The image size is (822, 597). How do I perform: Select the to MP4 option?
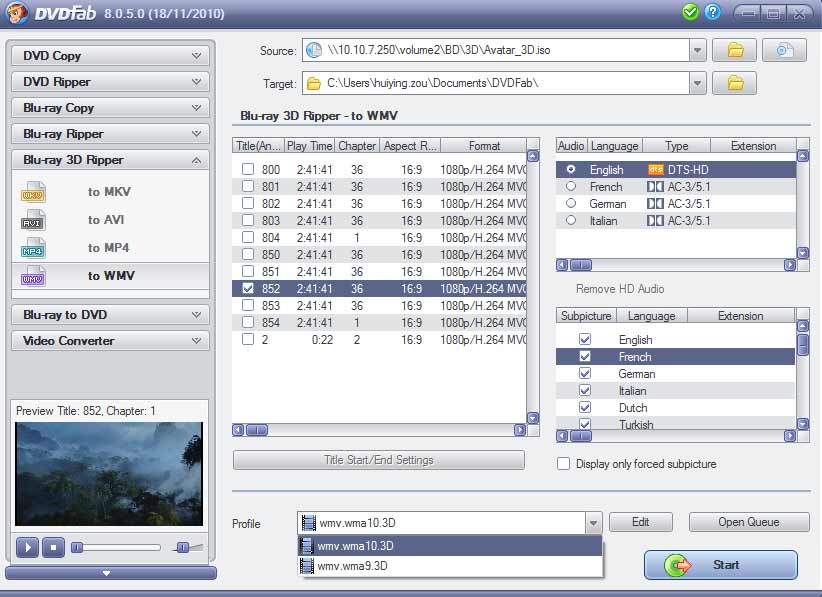[x=108, y=247]
